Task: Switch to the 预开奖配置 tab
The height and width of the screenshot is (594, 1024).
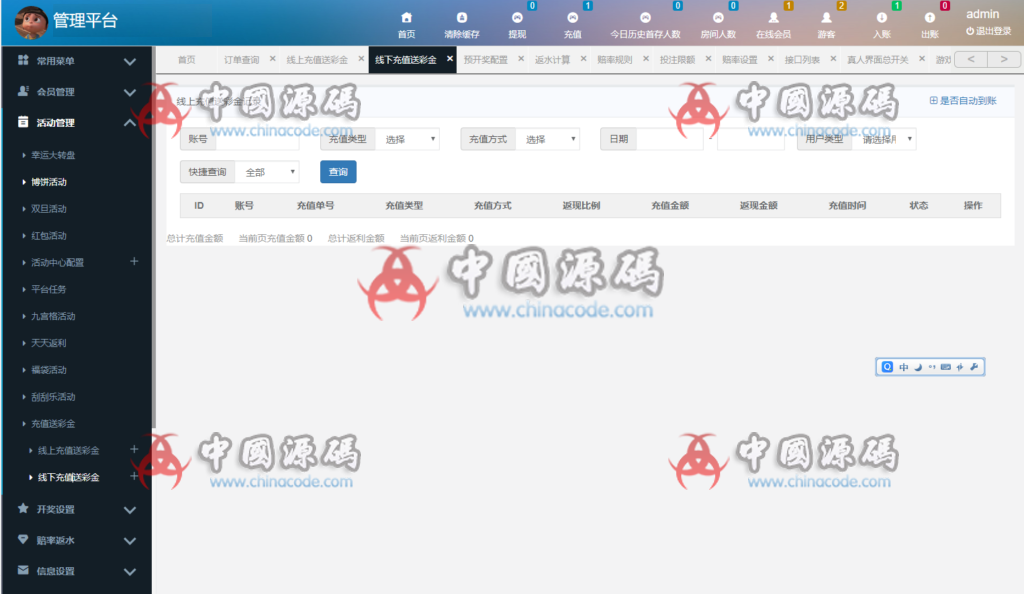Action: click(485, 59)
